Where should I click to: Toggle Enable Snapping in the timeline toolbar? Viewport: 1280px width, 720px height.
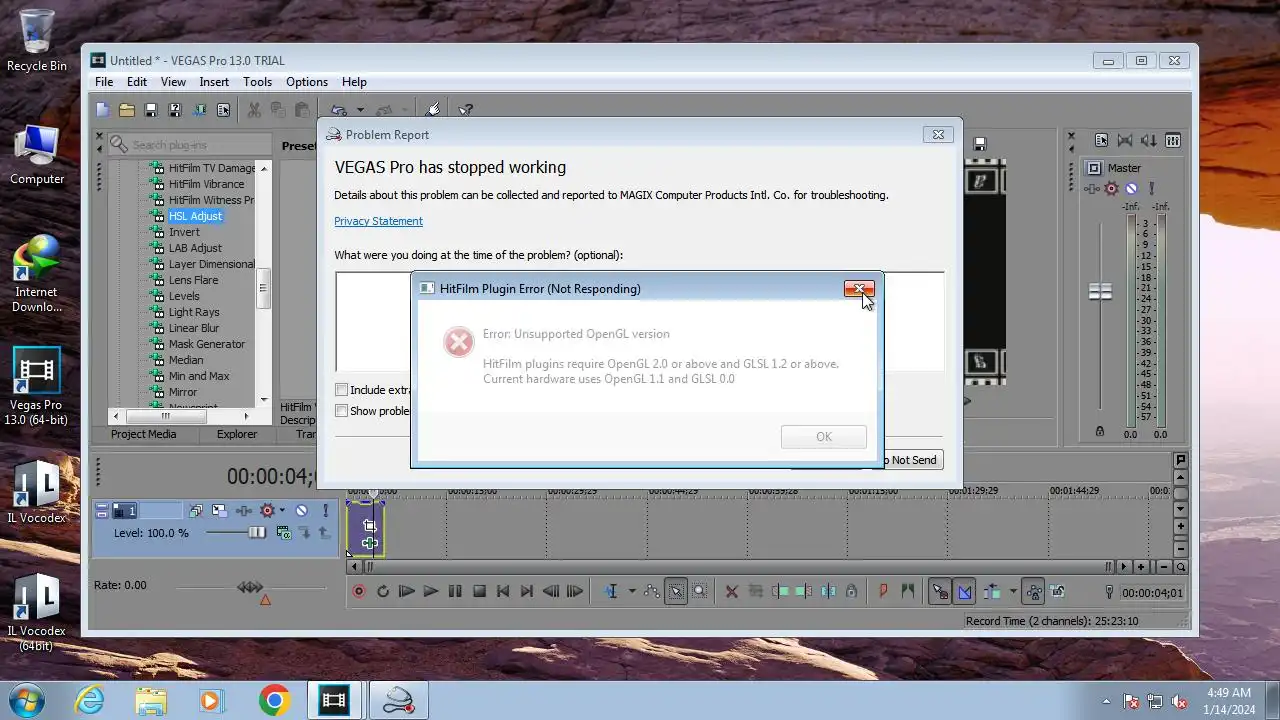click(x=940, y=592)
